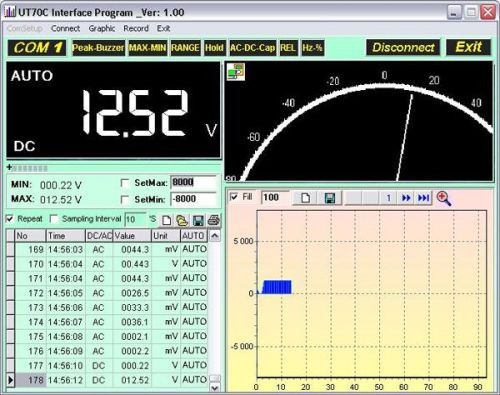500x395 pixels.
Task: Uncheck the Fill checkbox
Action: [x=234, y=197]
